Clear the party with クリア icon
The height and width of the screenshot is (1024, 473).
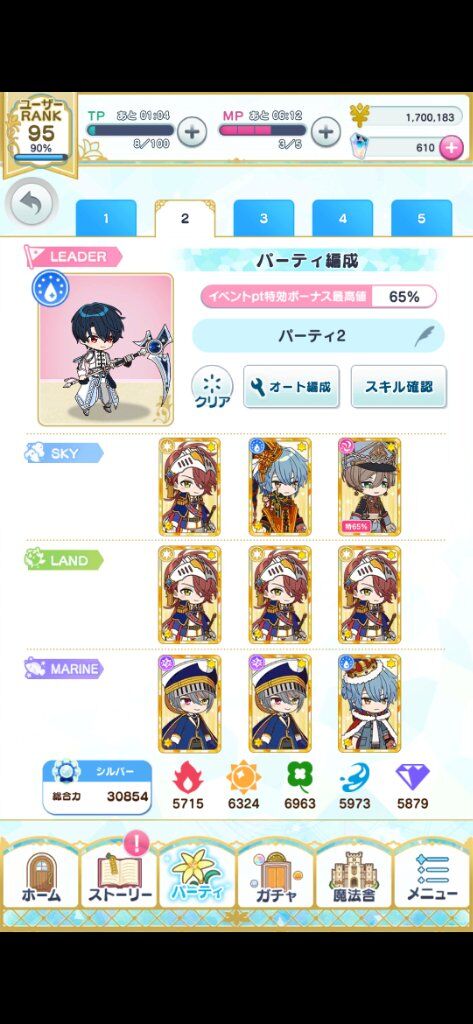point(212,387)
